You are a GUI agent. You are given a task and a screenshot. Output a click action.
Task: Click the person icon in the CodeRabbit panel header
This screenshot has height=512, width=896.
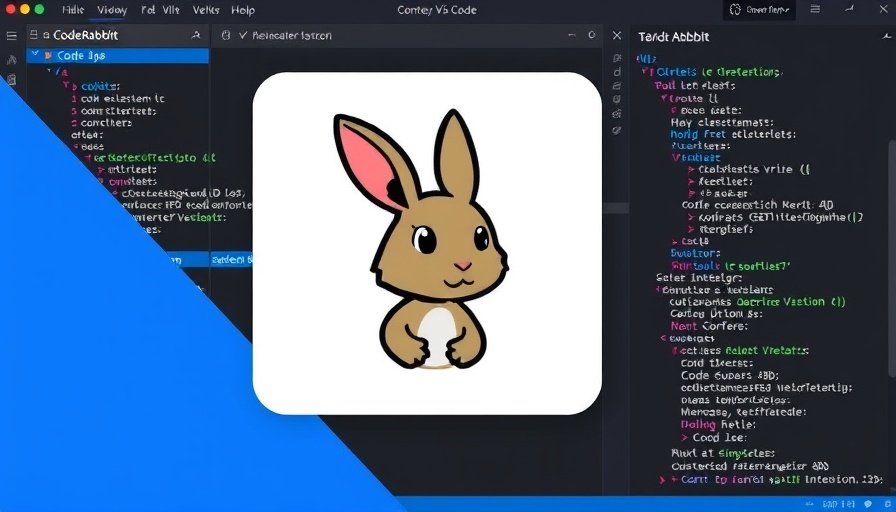195,35
